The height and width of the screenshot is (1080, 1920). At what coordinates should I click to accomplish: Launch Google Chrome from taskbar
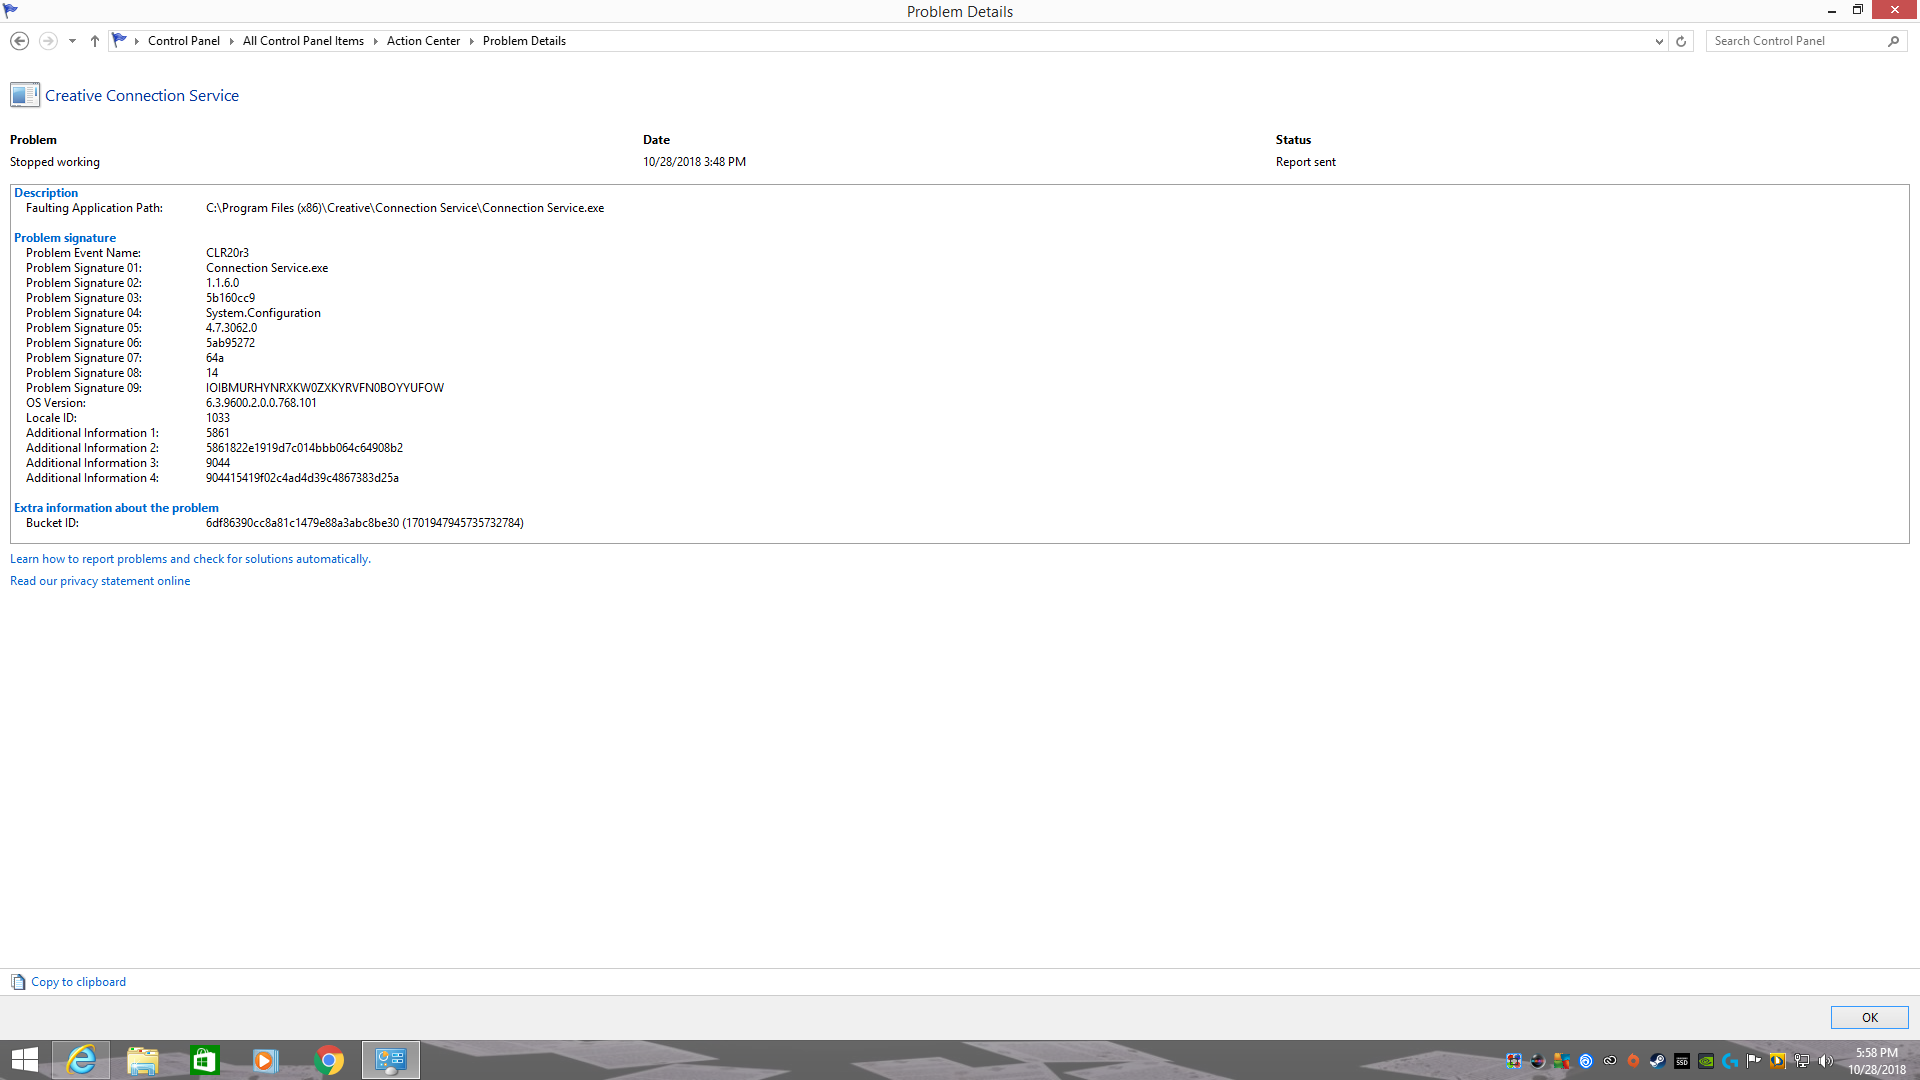coord(329,1060)
